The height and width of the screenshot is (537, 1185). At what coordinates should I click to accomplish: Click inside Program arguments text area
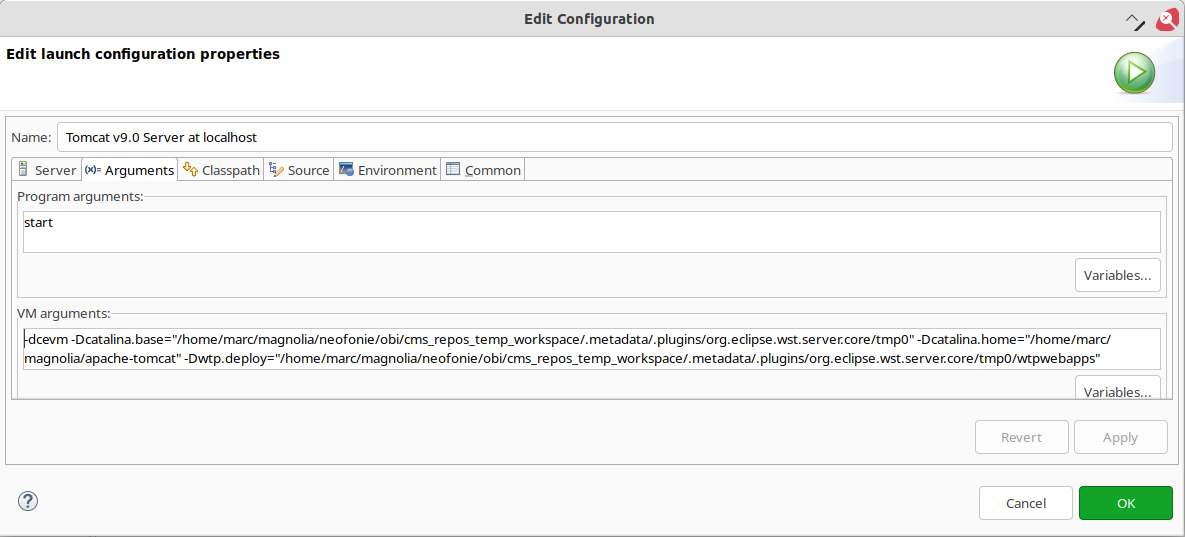pyautogui.click(x=592, y=232)
